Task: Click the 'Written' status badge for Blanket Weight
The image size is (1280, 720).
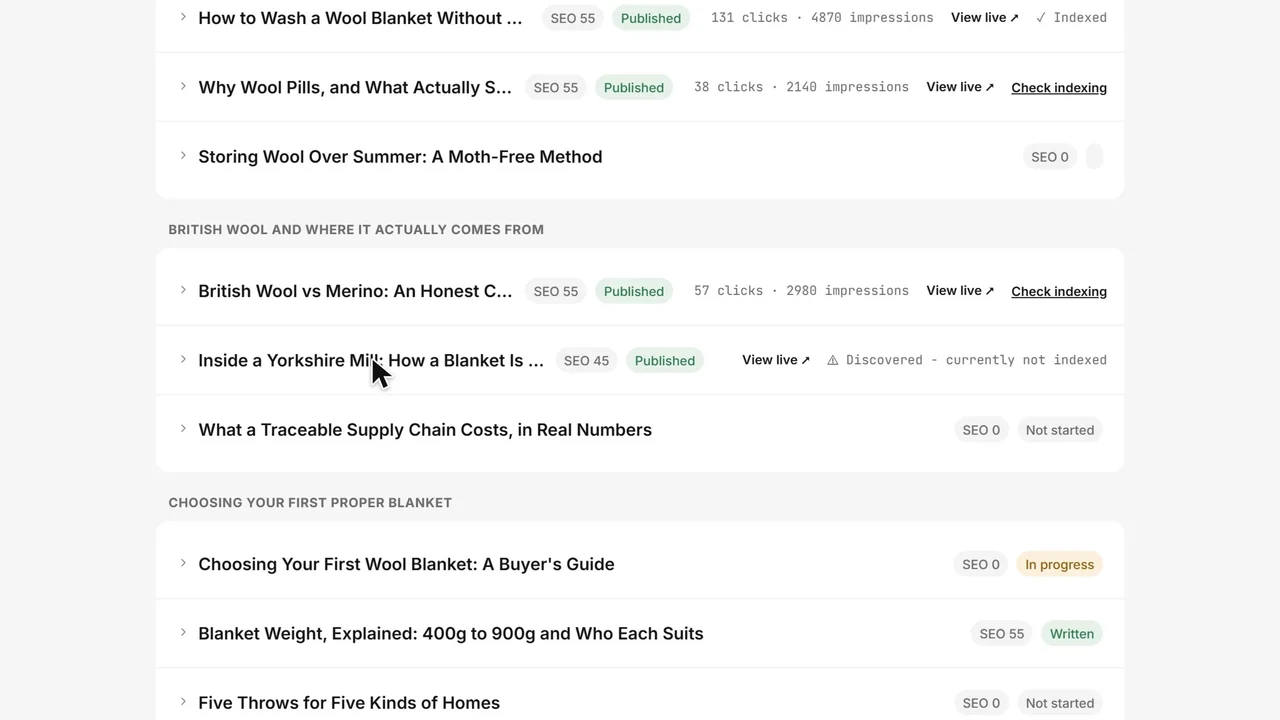Action: 1071,633
